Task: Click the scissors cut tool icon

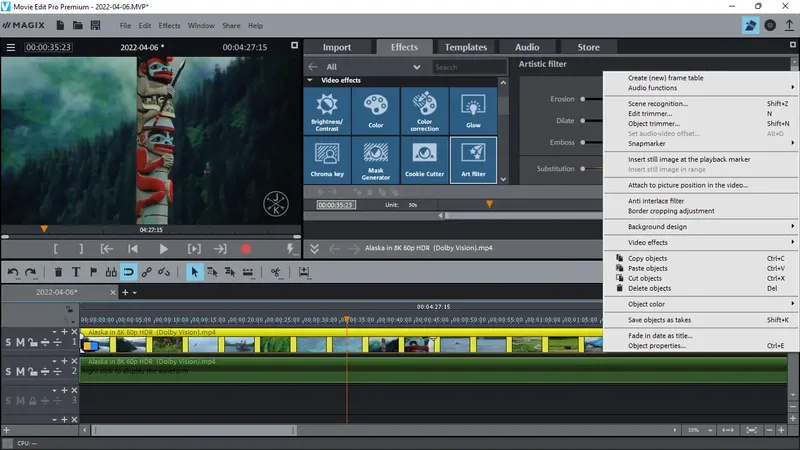Action: 274,271
